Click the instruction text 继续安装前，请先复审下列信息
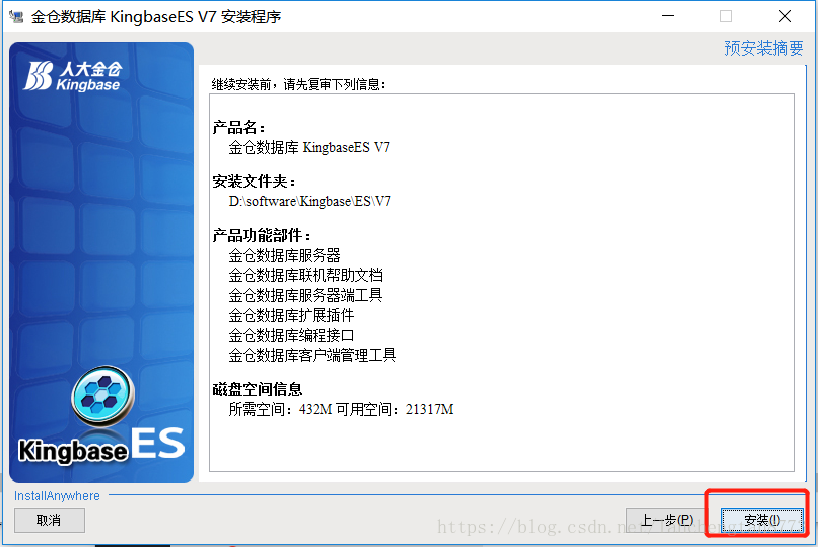 point(298,84)
